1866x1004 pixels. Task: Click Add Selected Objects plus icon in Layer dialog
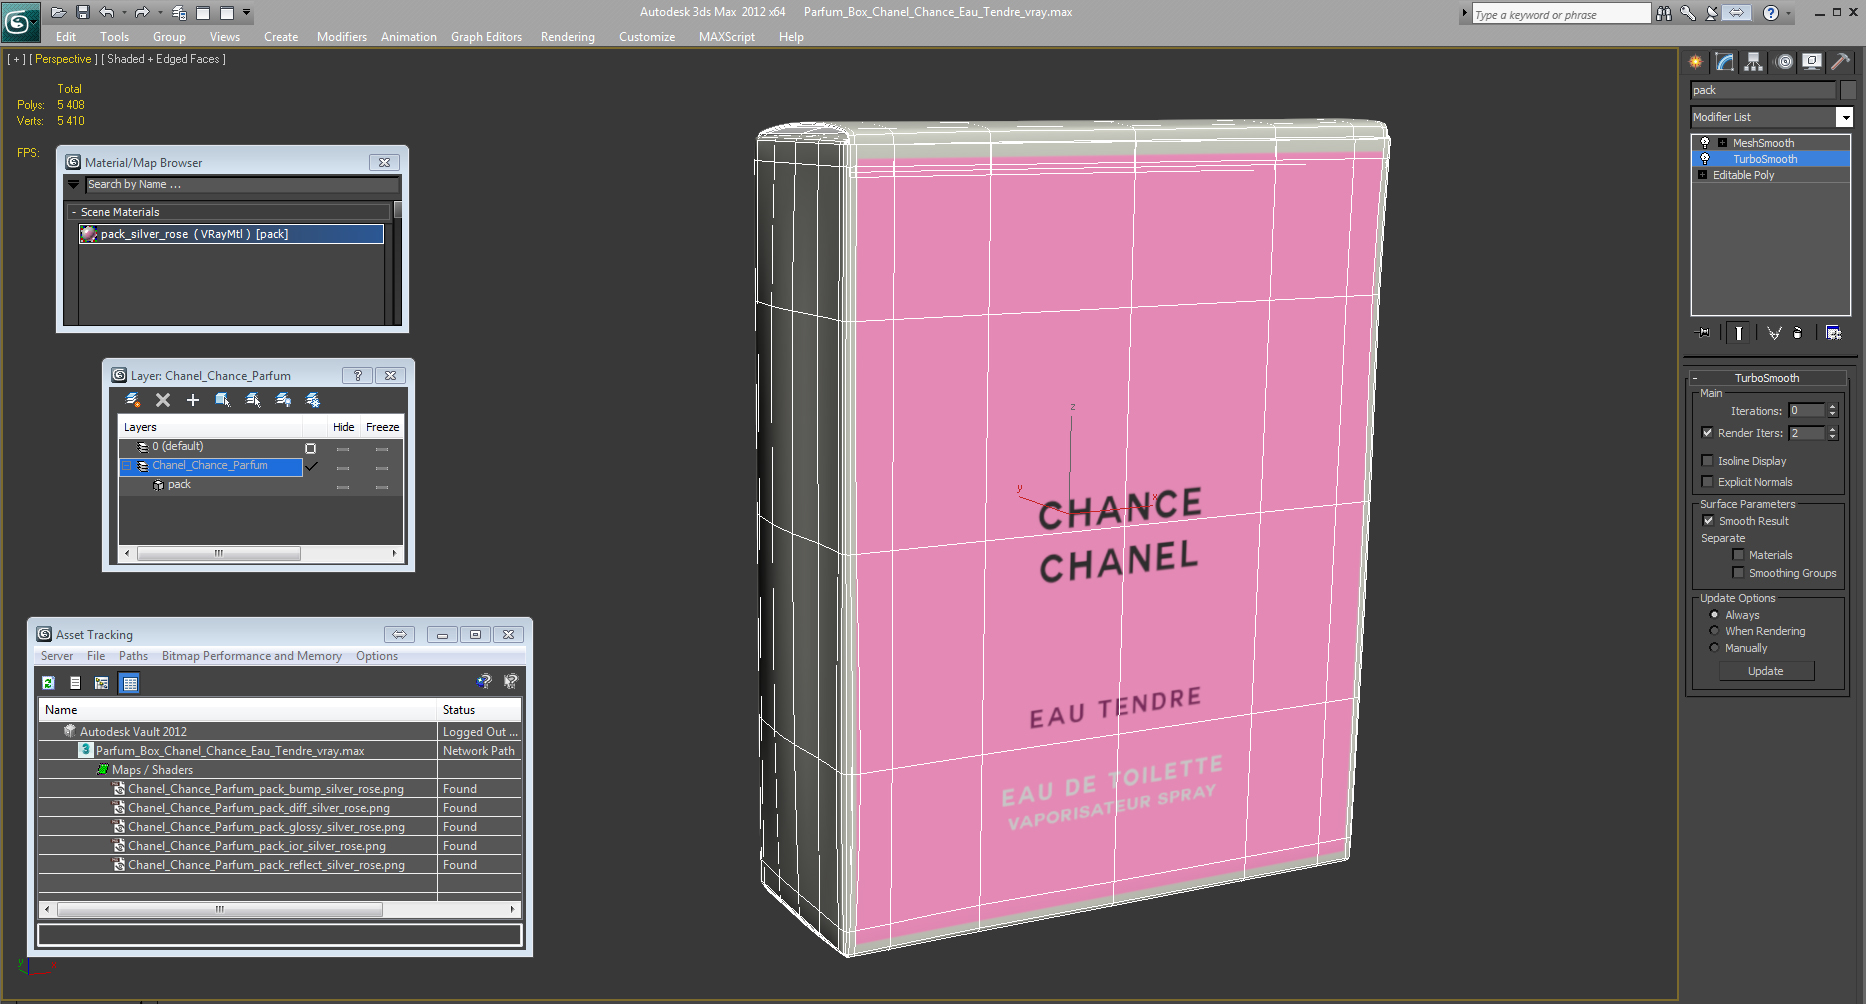tap(193, 400)
